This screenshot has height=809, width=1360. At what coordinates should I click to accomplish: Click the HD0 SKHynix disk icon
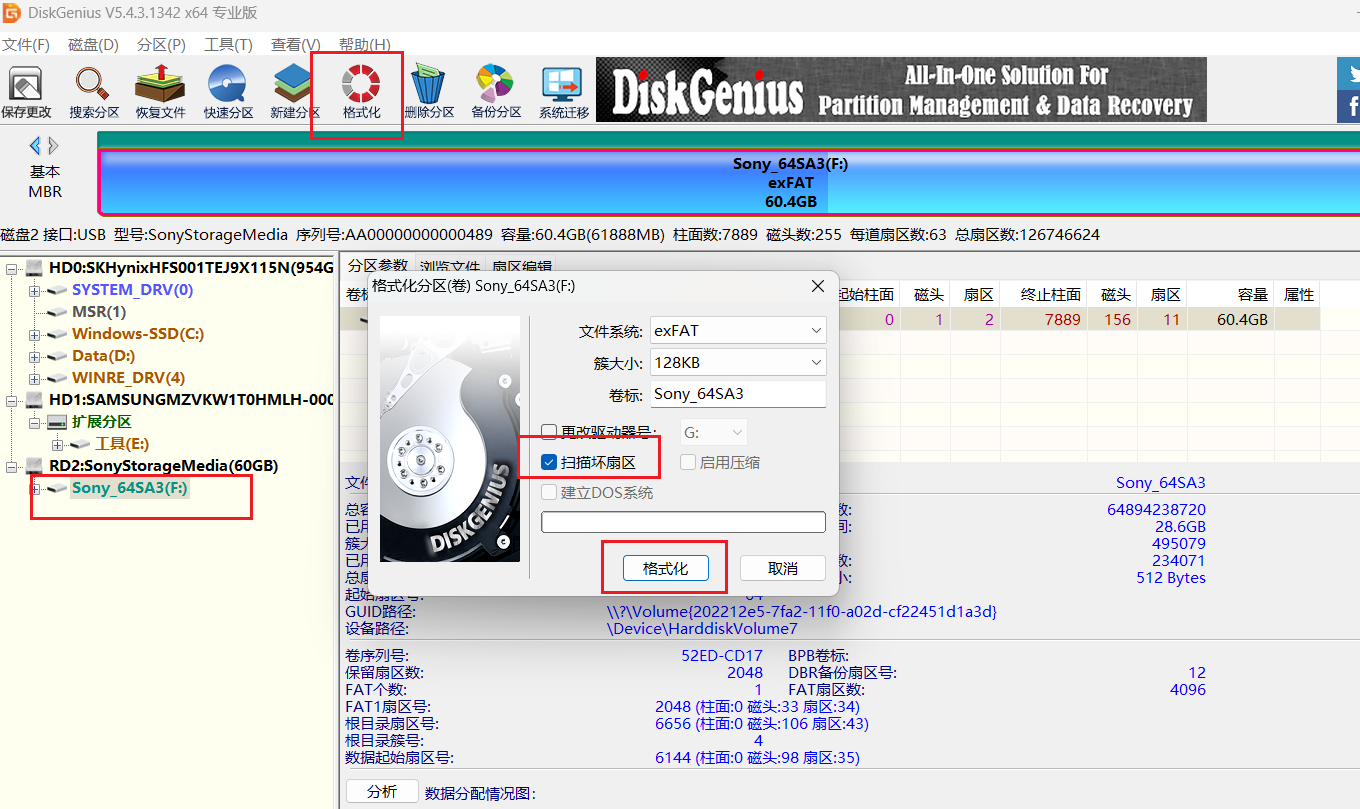point(35,268)
